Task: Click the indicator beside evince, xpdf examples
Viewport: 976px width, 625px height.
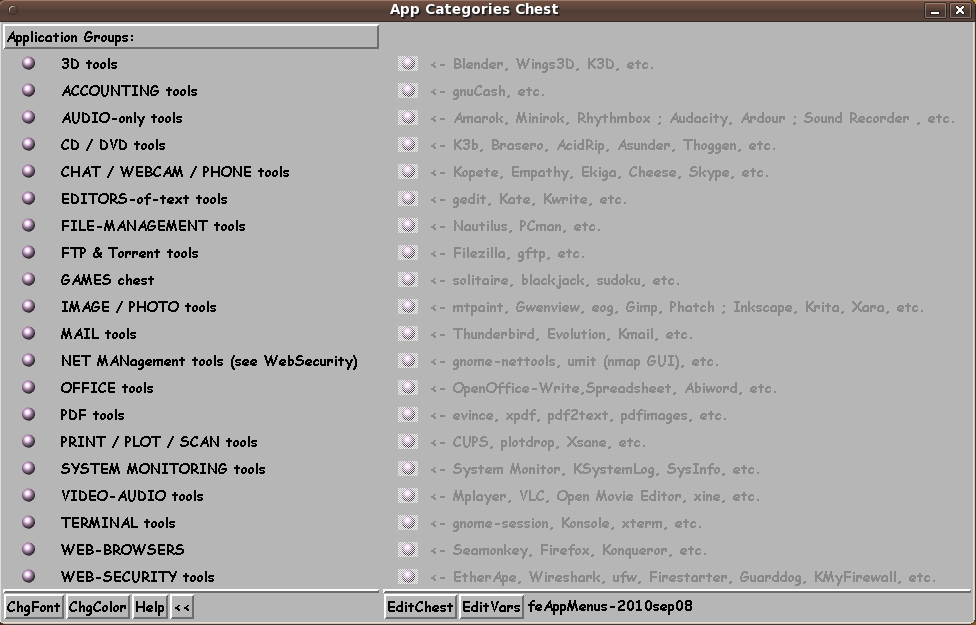Action: pyautogui.click(x=407, y=414)
